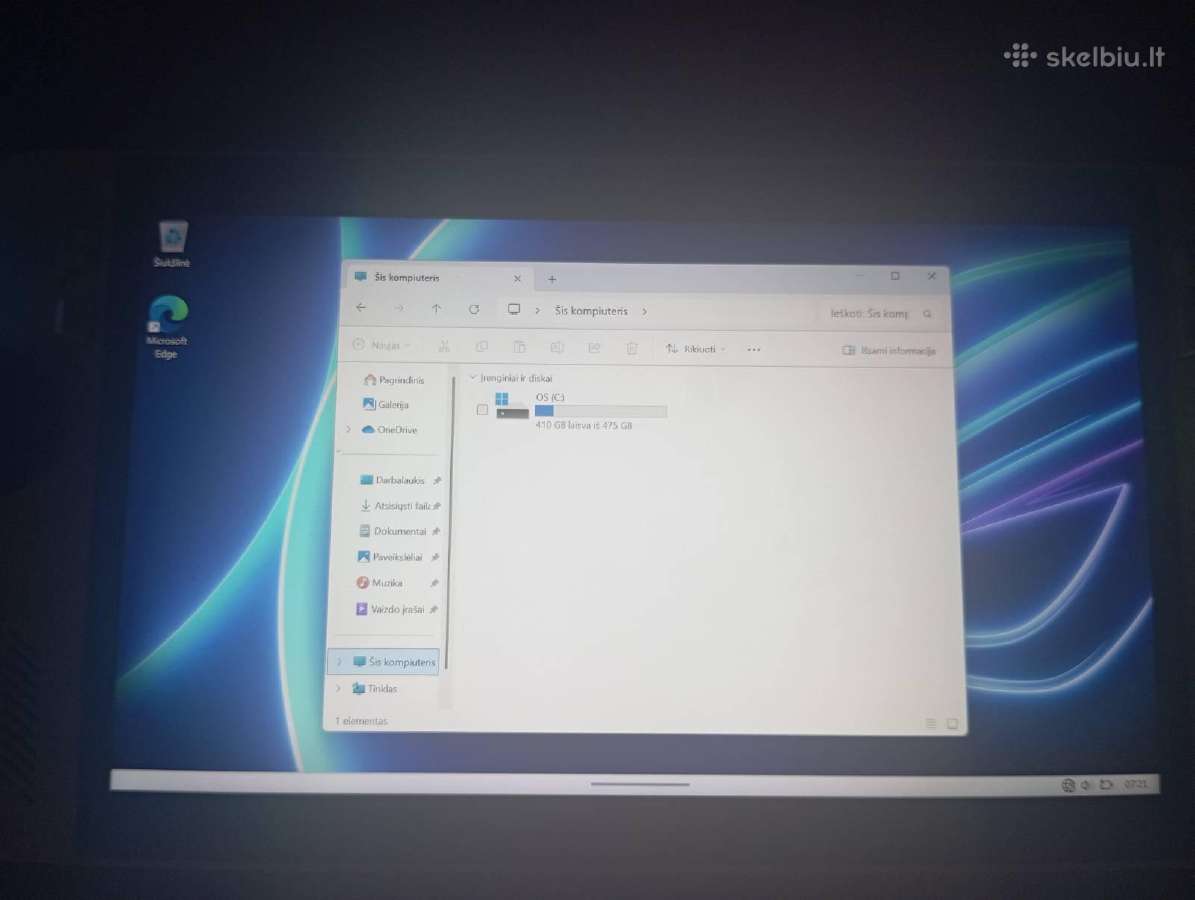Click the "1 elementas" status text
The width and height of the screenshot is (1195, 900).
tap(361, 721)
